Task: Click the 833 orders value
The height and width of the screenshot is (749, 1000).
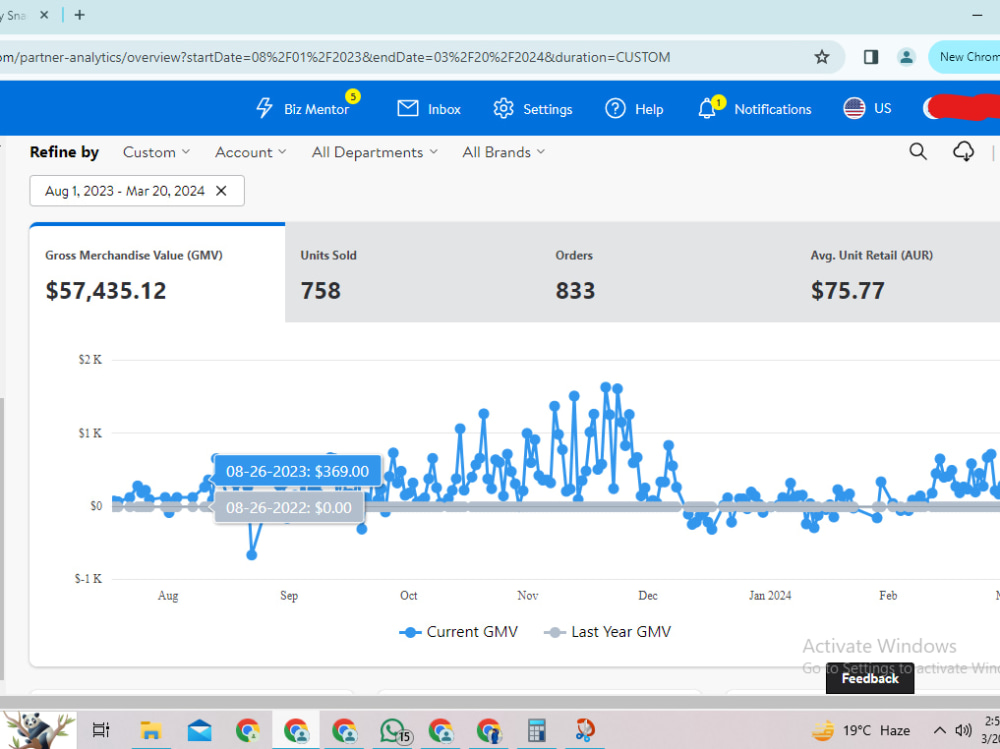Action: 575,291
